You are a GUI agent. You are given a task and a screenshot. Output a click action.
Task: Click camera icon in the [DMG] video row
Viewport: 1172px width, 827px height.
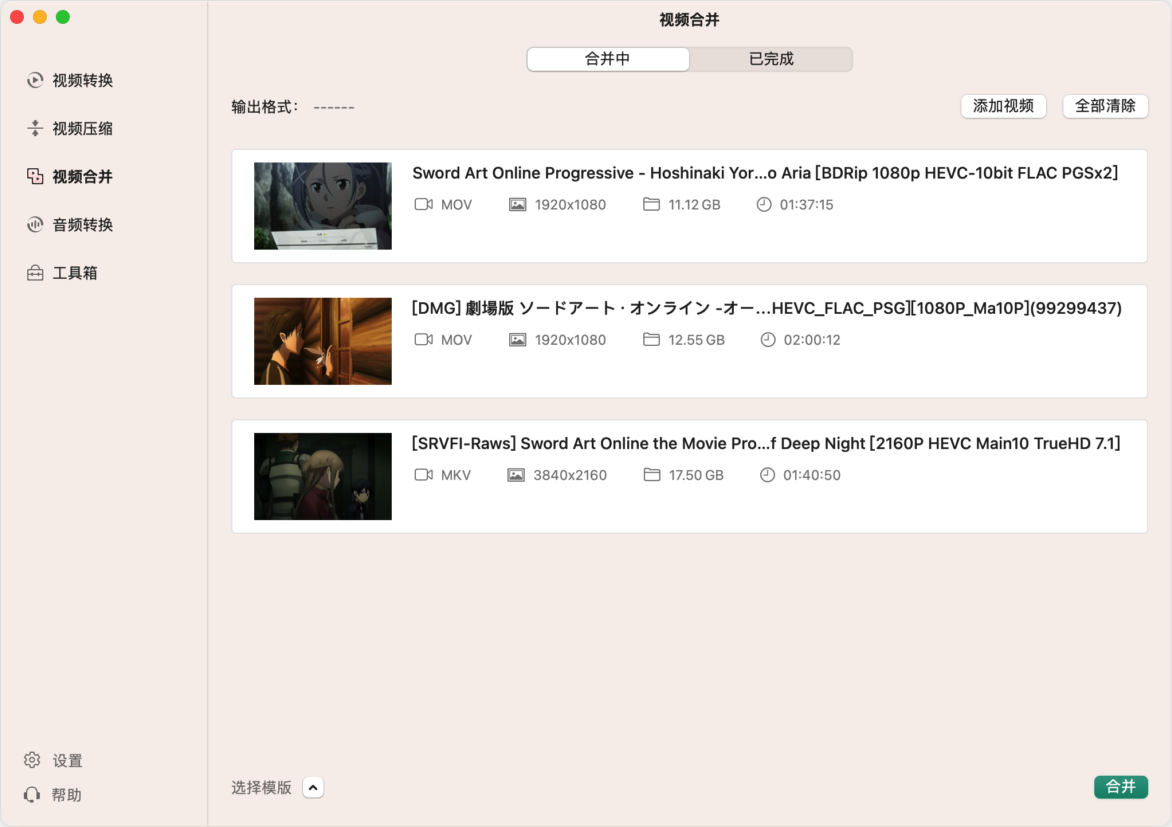tap(424, 339)
